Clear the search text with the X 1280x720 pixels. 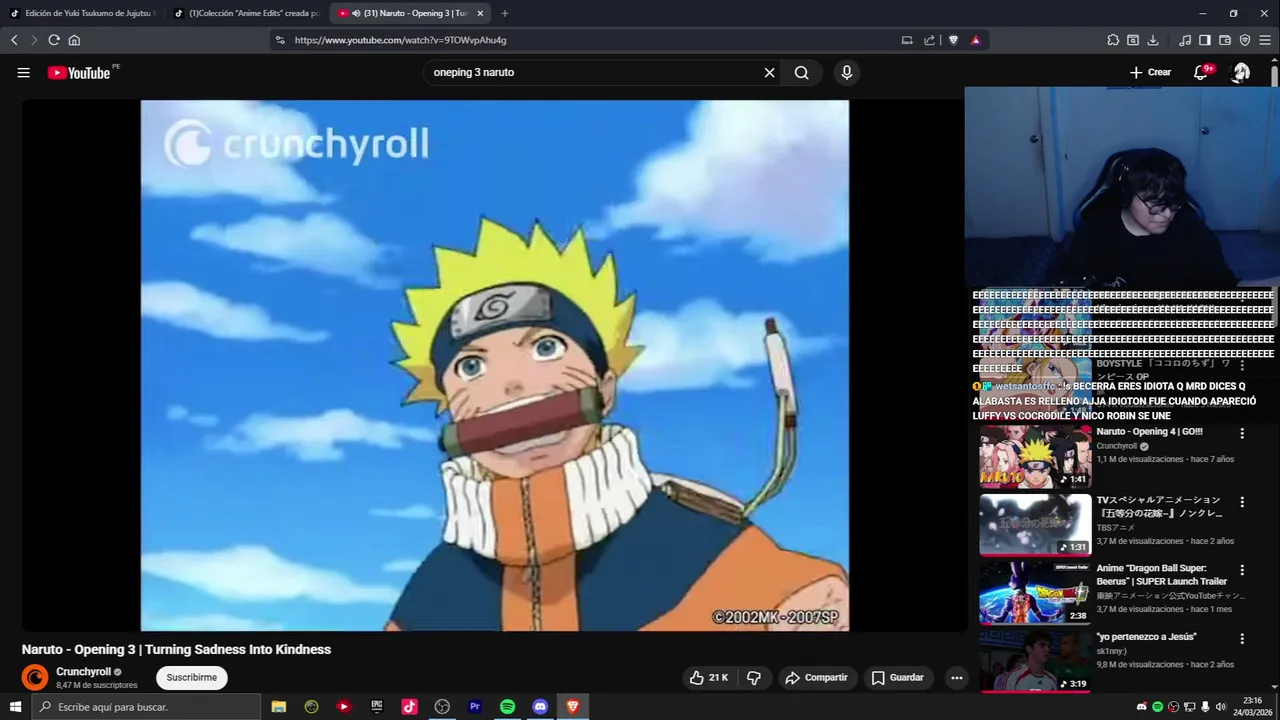769,73
